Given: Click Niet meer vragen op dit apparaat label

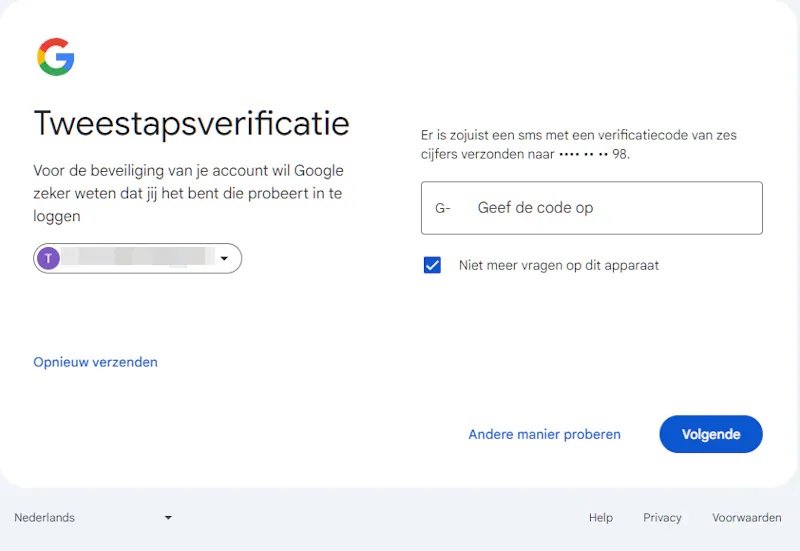Looking at the screenshot, I should (559, 265).
